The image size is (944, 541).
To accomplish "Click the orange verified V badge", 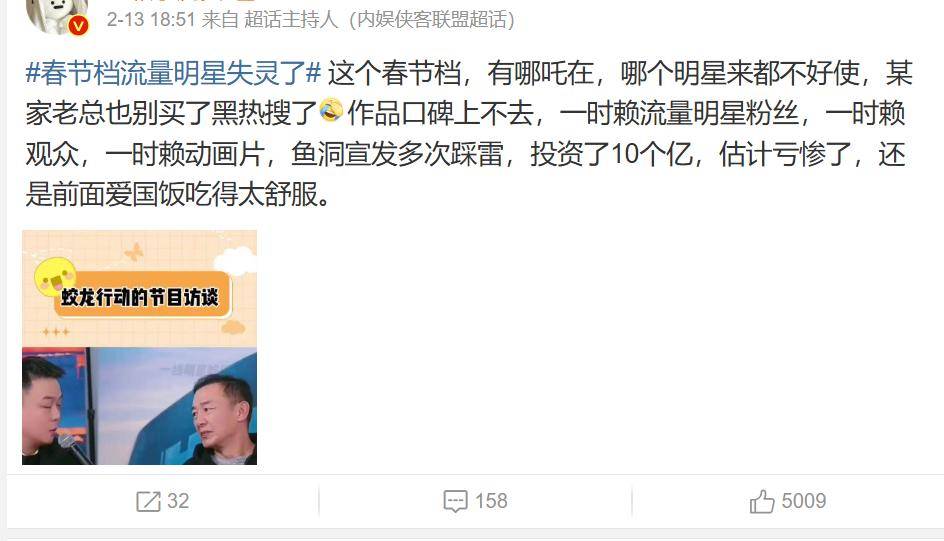I will point(78,25).
